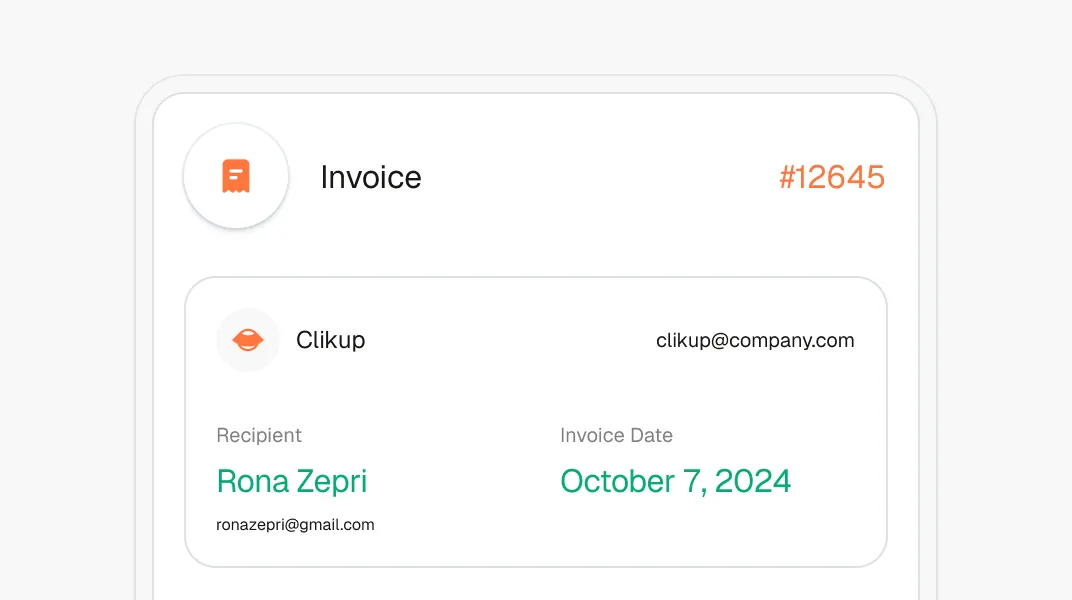Click the hash symbol of the invoice number
The width and height of the screenshot is (1072, 600).
coord(788,178)
